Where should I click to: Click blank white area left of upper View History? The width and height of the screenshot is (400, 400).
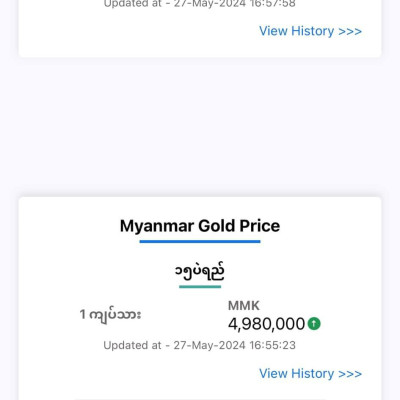click(133, 31)
